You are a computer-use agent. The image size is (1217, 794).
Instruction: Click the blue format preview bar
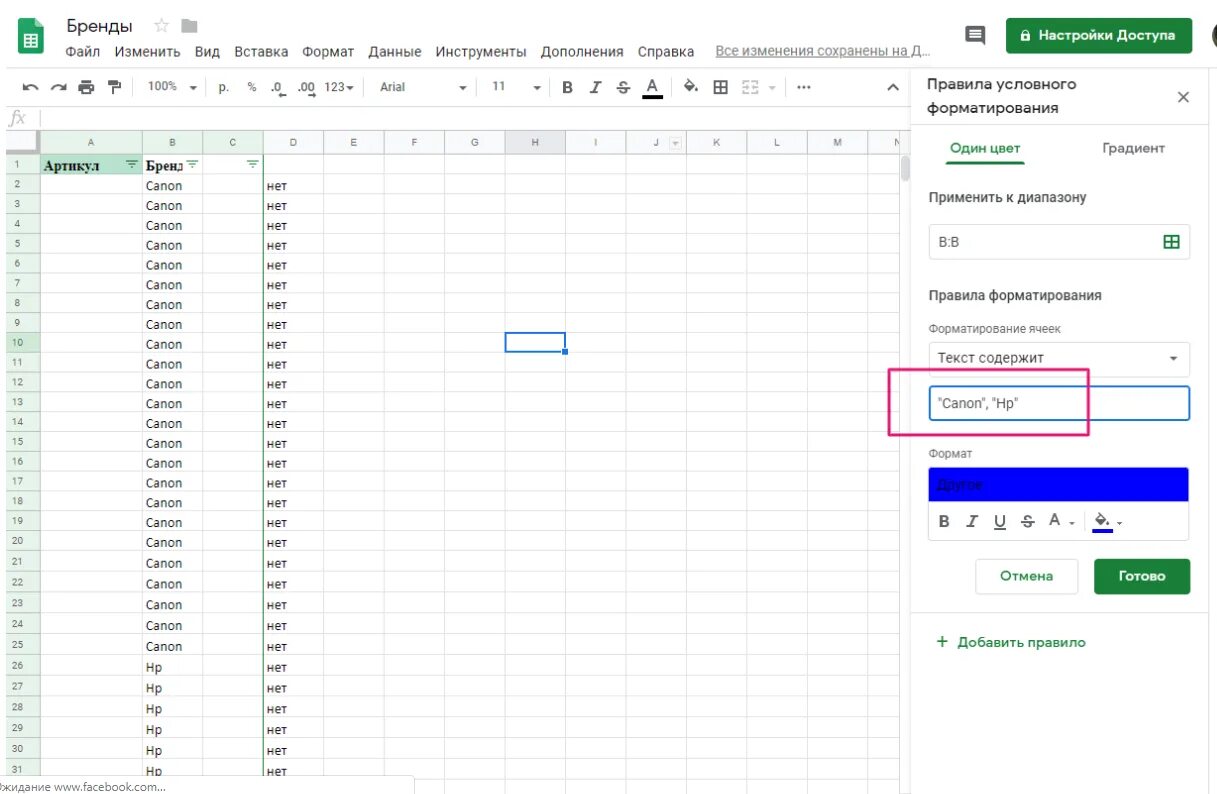[1058, 485]
